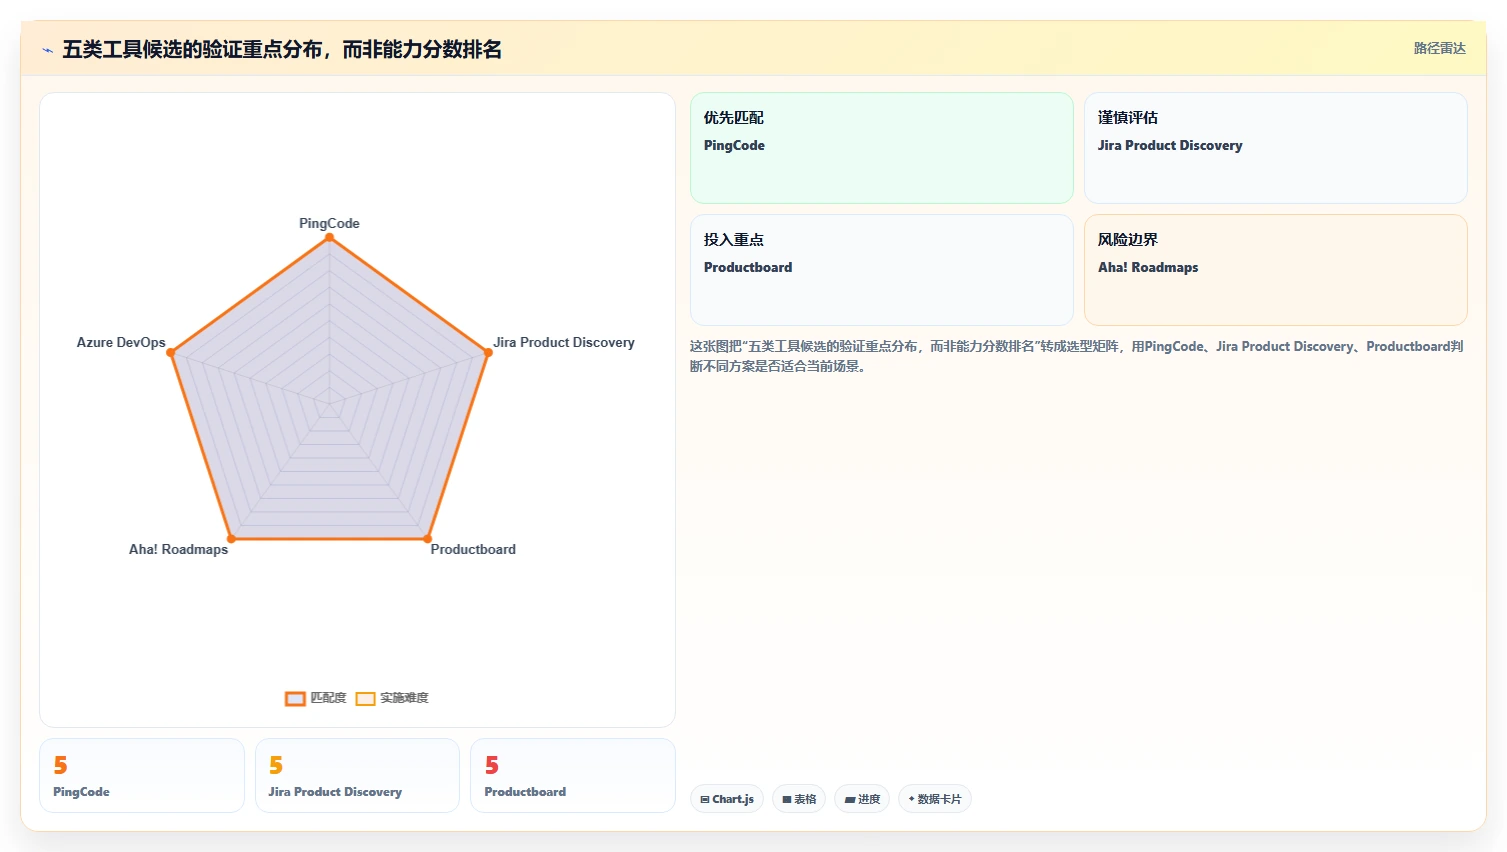Open the 风险边界 Aha! Roadmaps card

pos(1276,270)
